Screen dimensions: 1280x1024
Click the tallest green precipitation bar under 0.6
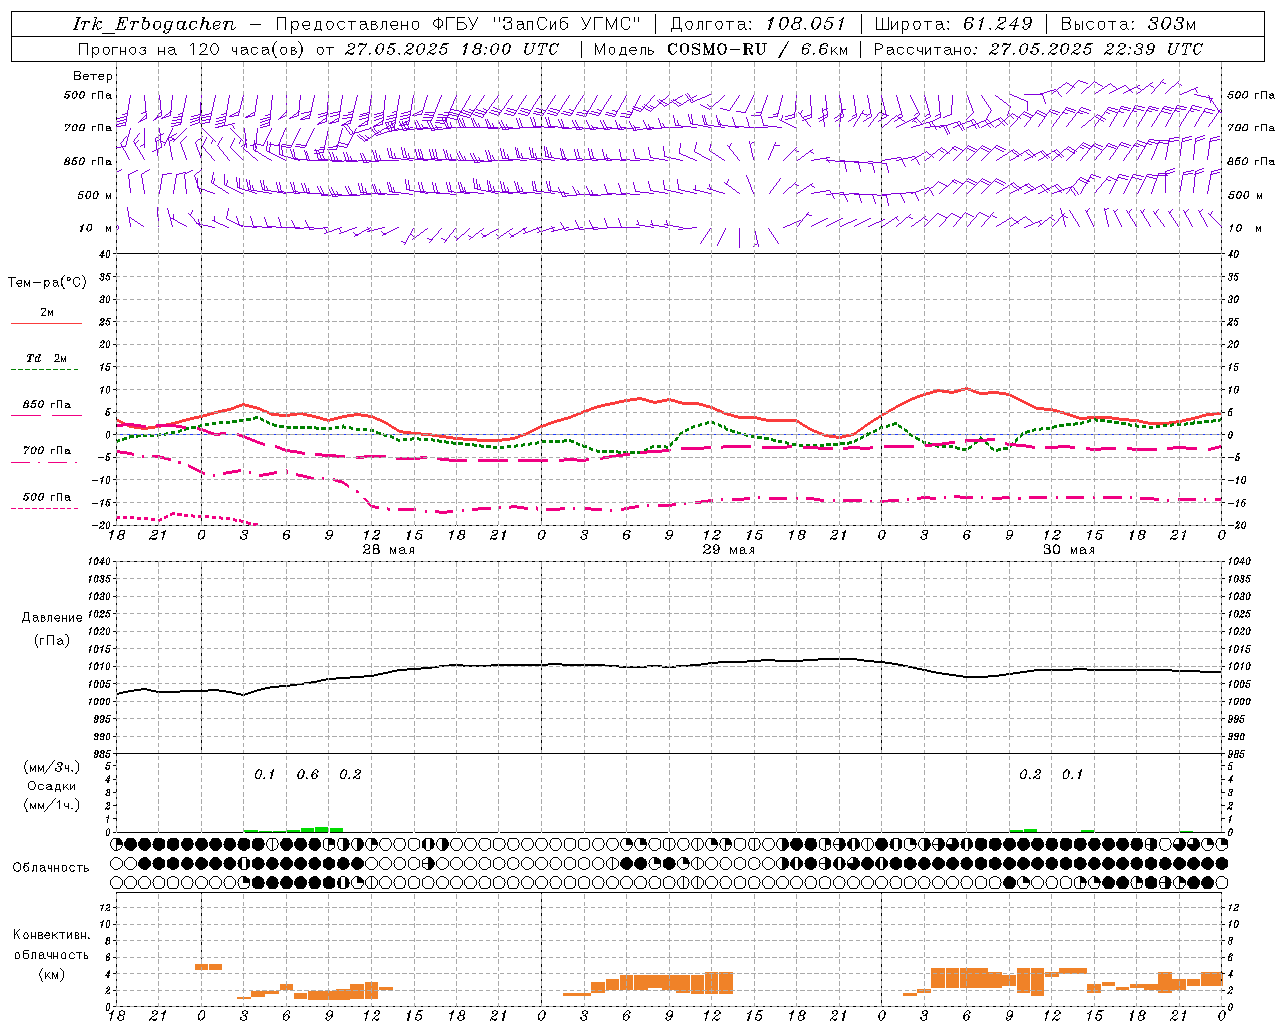point(322,829)
